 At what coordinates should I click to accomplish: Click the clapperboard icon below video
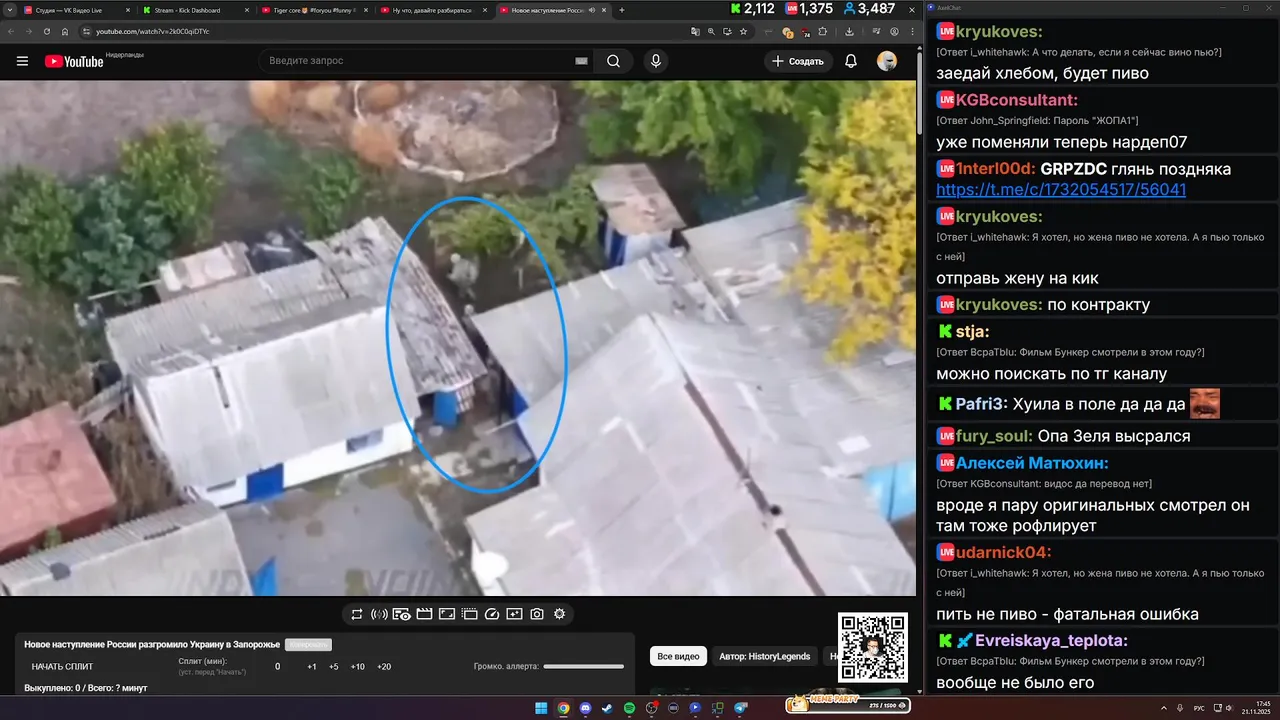point(424,614)
